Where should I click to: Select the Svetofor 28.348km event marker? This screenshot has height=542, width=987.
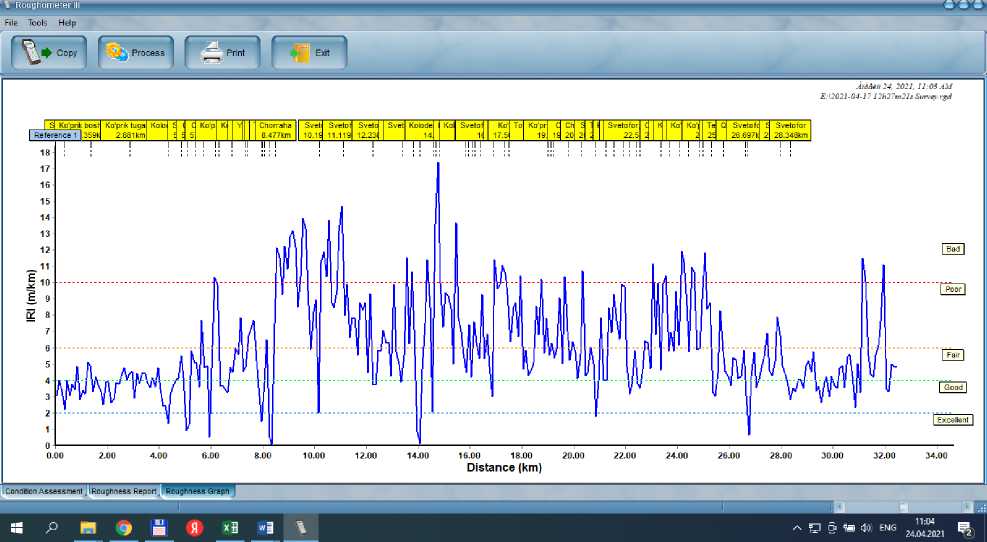click(x=790, y=130)
